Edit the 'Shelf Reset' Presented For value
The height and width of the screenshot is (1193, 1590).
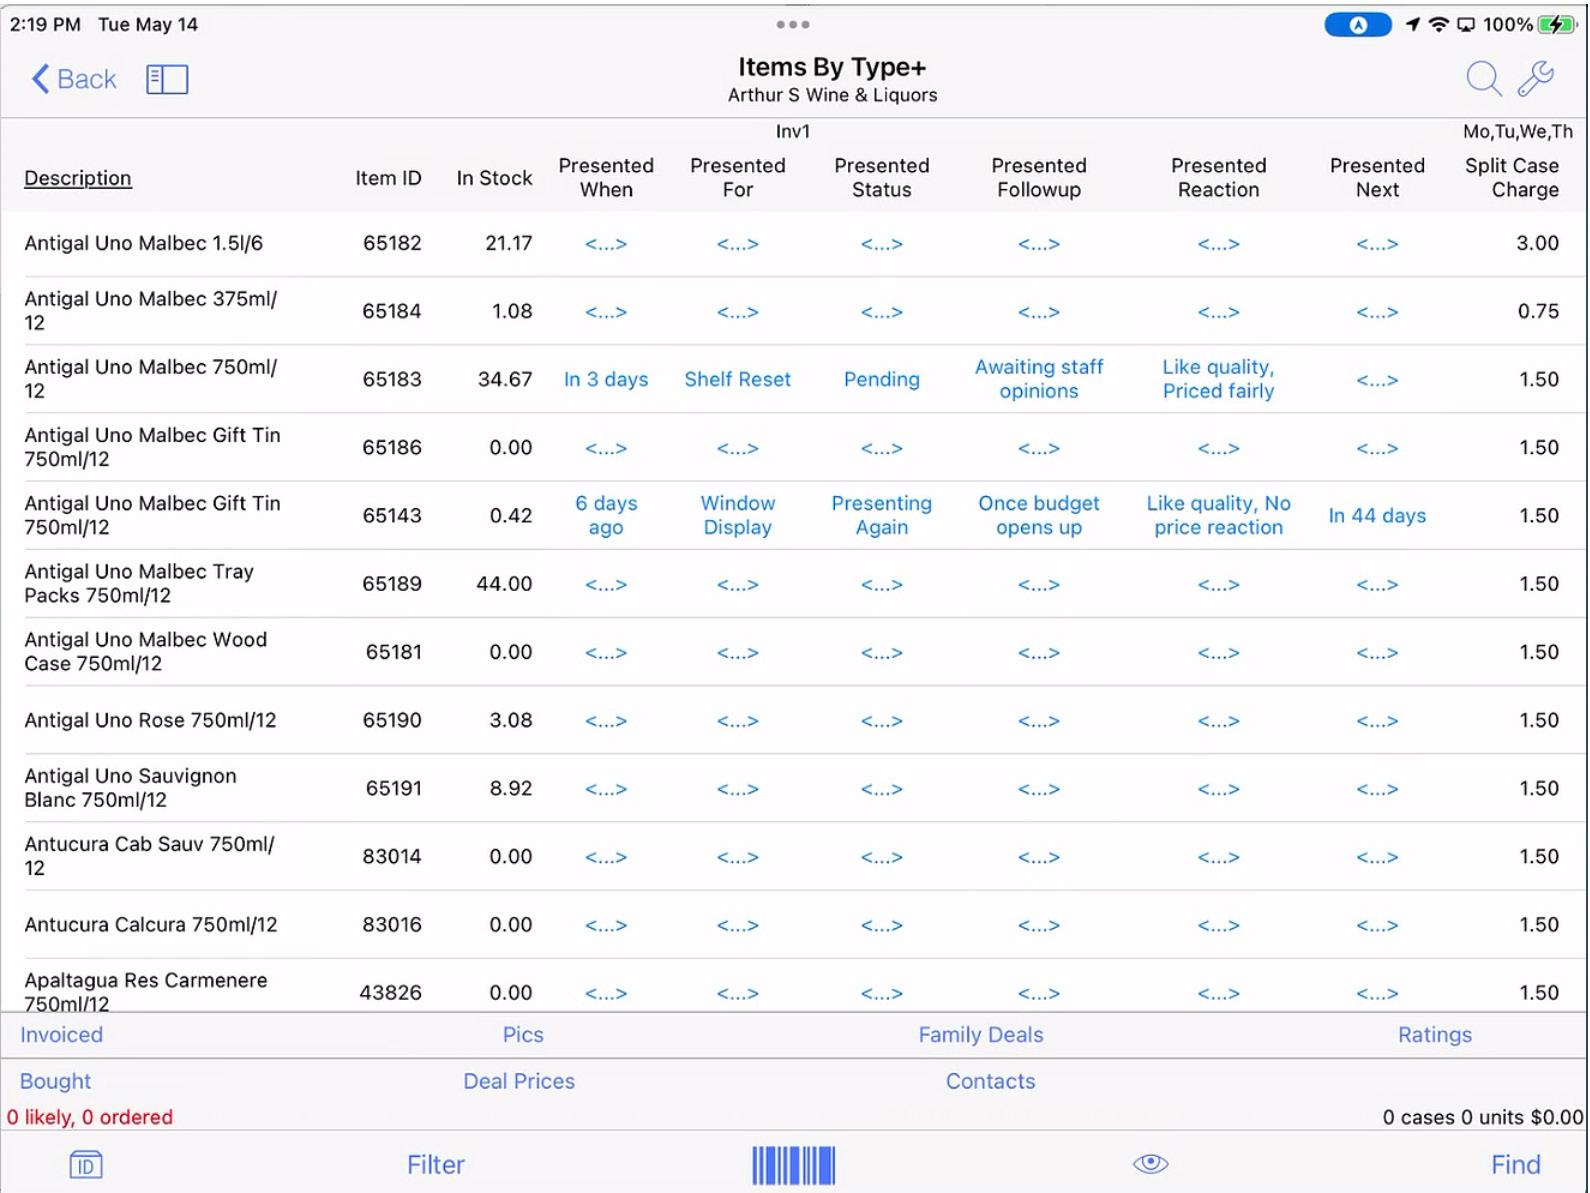point(738,380)
